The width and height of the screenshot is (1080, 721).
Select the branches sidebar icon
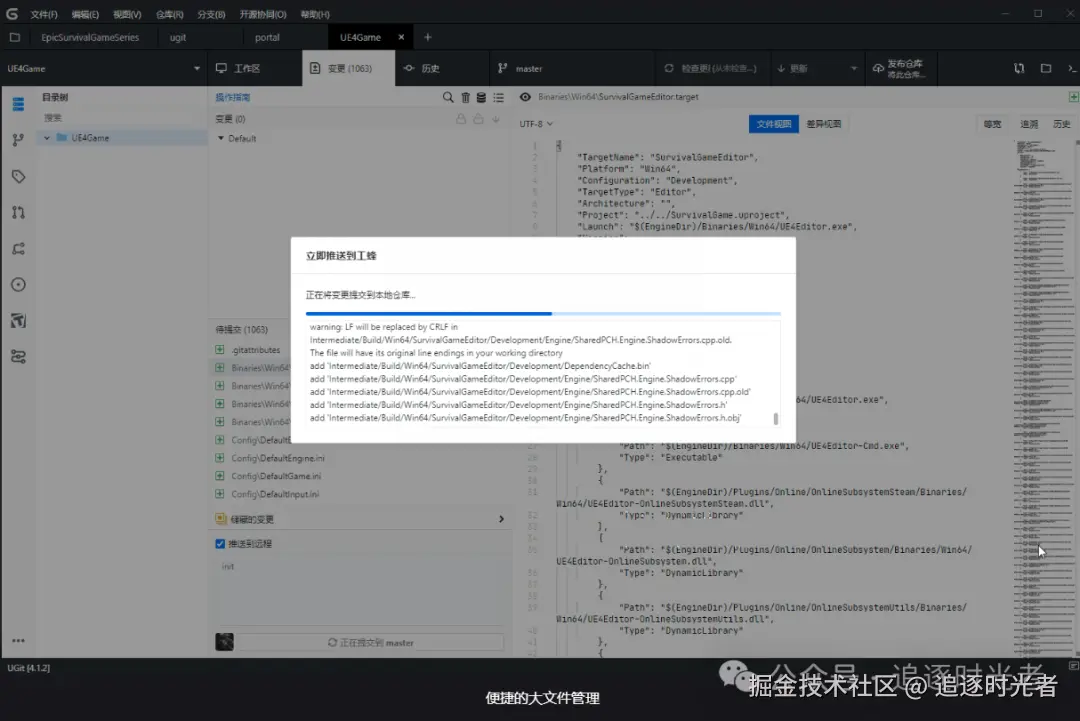pos(19,140)
